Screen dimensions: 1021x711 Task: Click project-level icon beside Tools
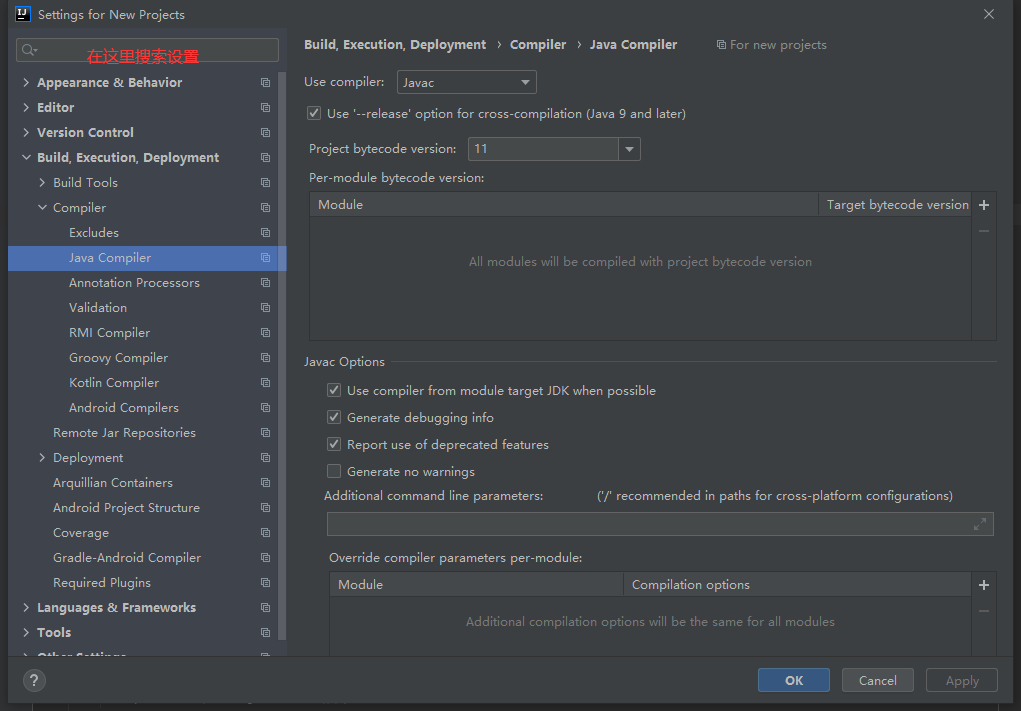click(x=266, y=633)
